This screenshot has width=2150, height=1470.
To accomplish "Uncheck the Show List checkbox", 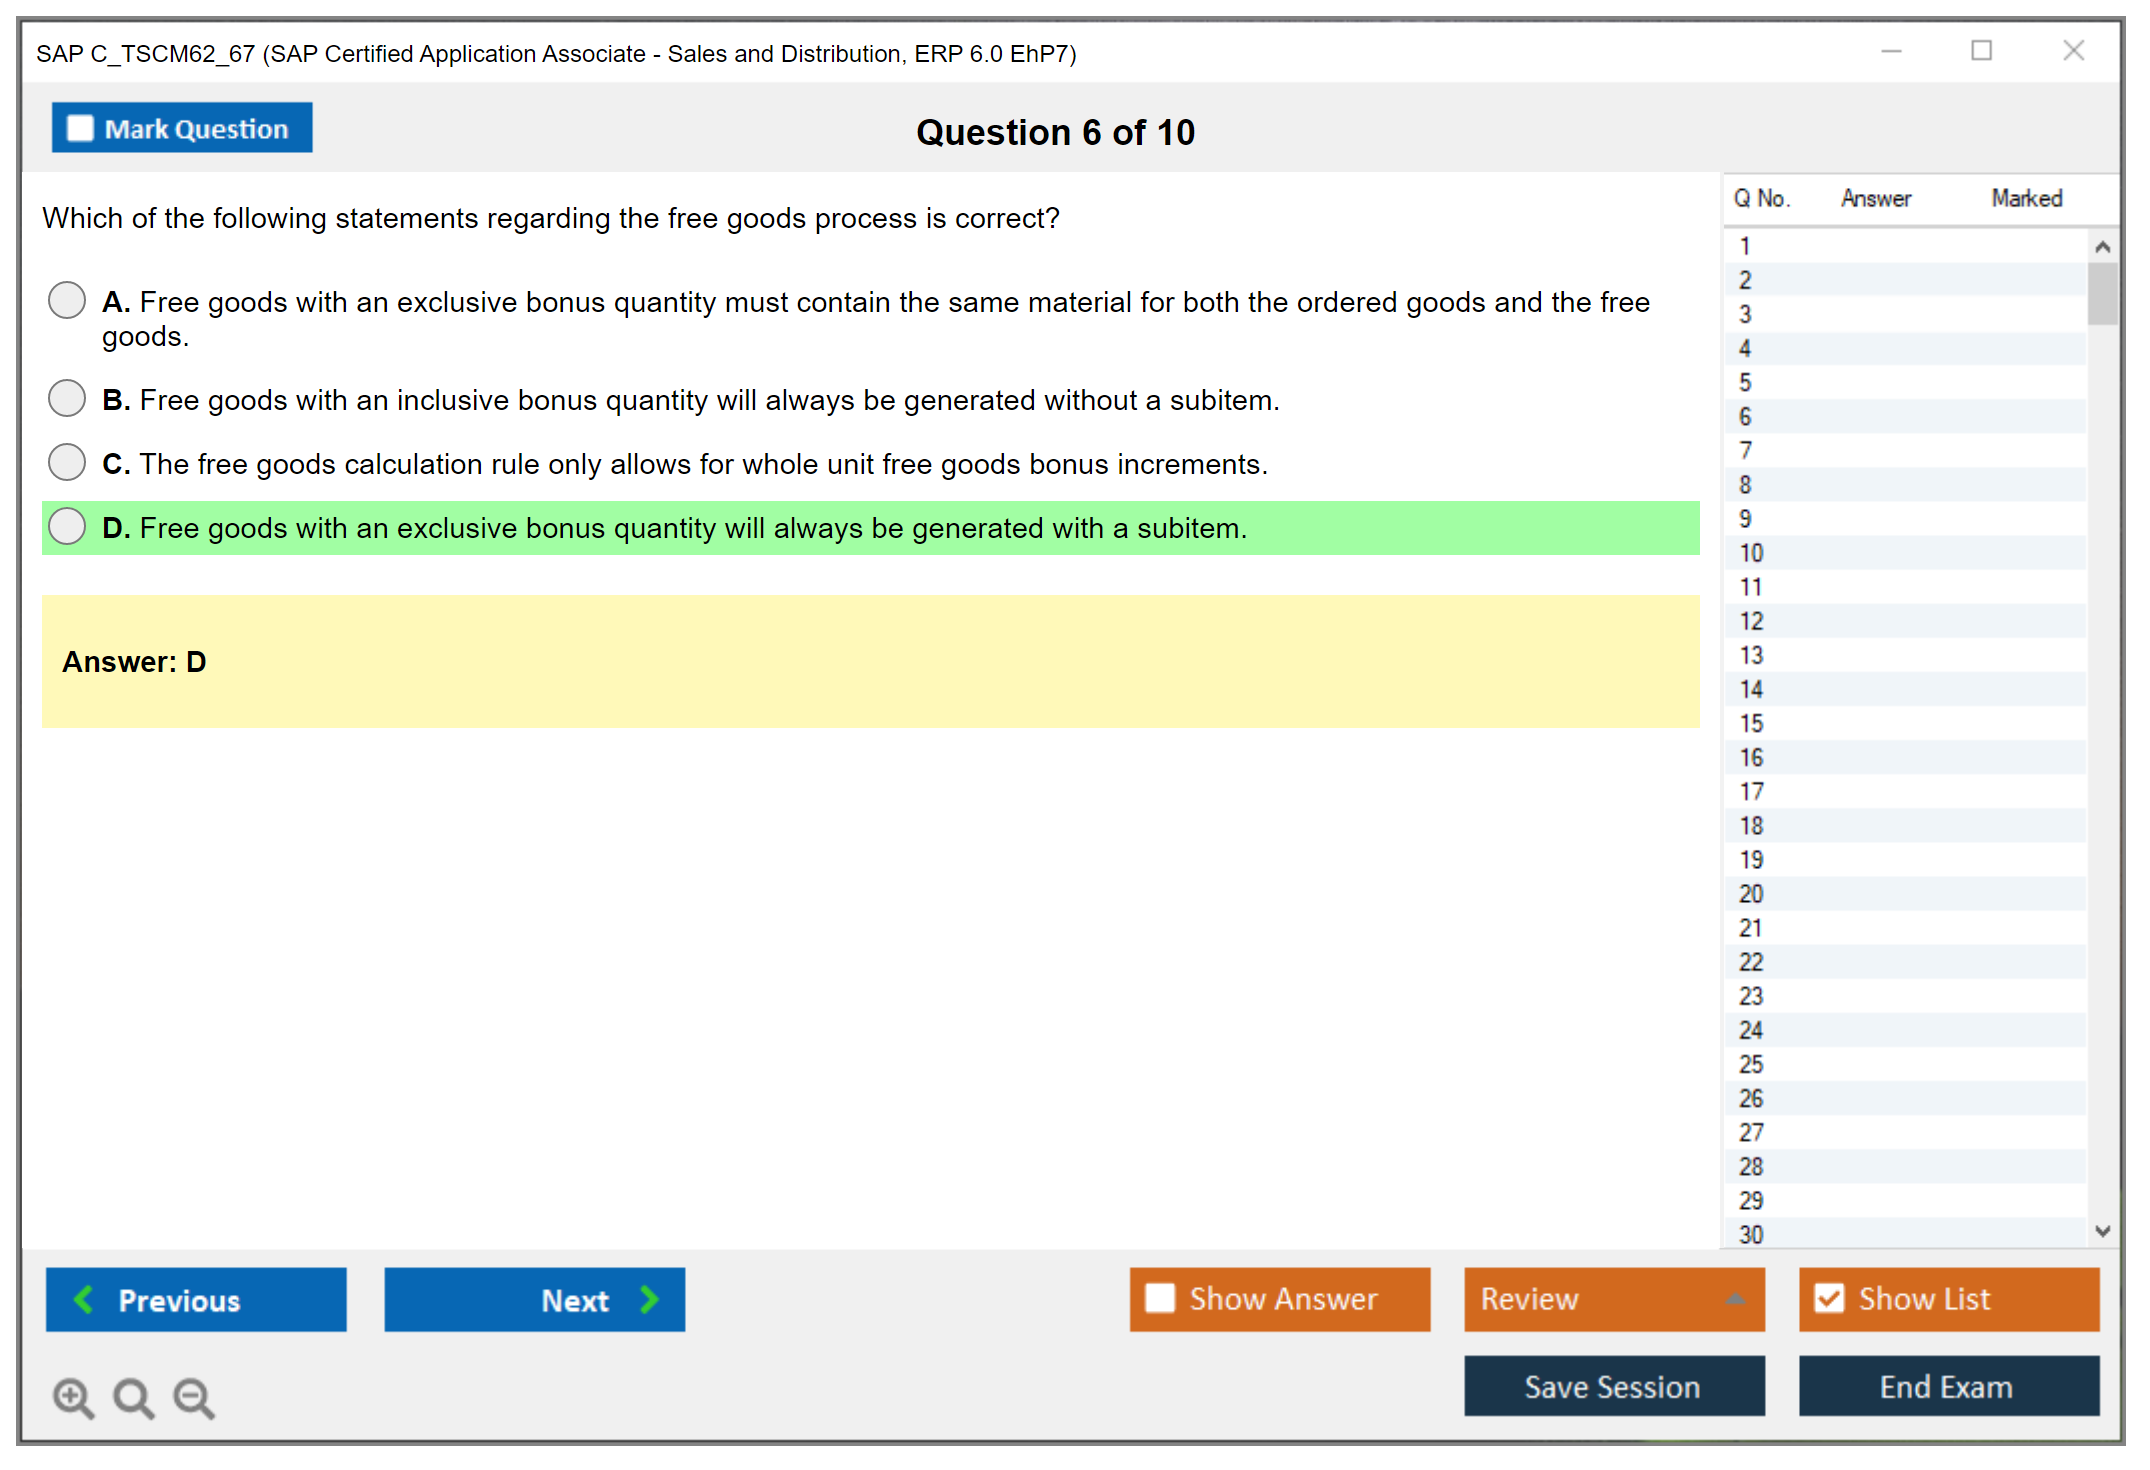I will 1829,1298.
